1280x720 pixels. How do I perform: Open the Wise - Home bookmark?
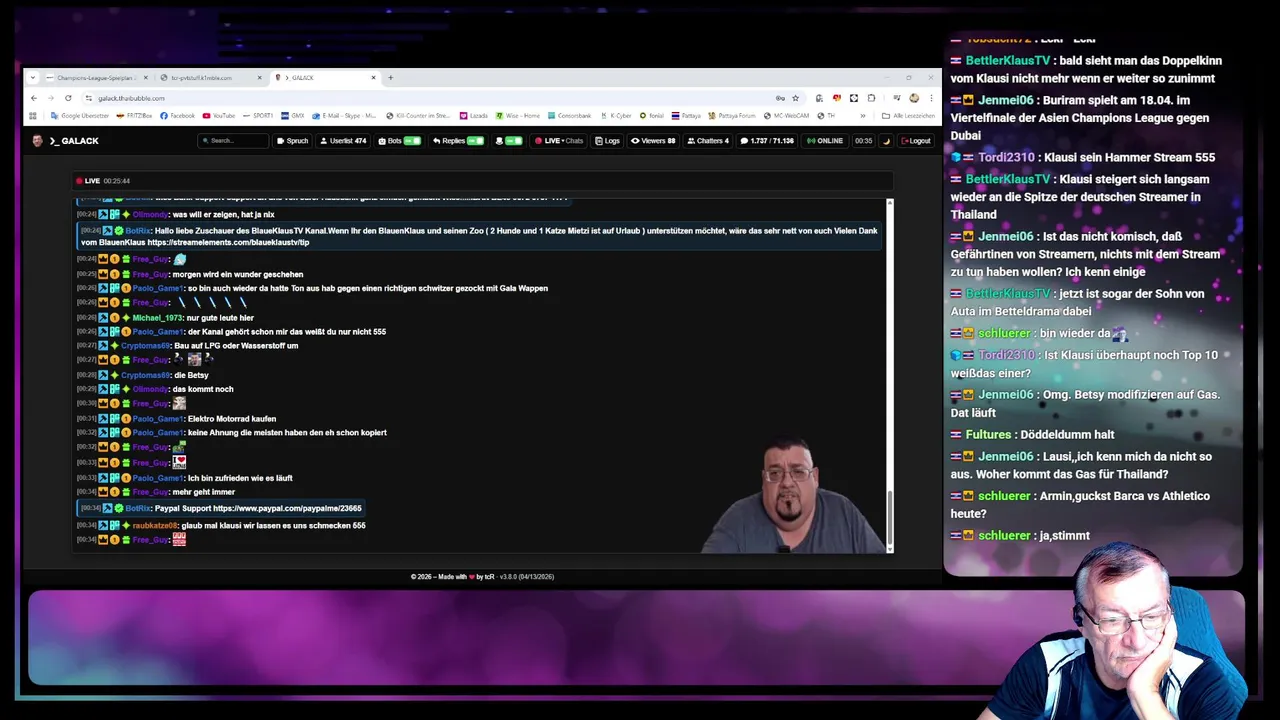coord(518,115)
